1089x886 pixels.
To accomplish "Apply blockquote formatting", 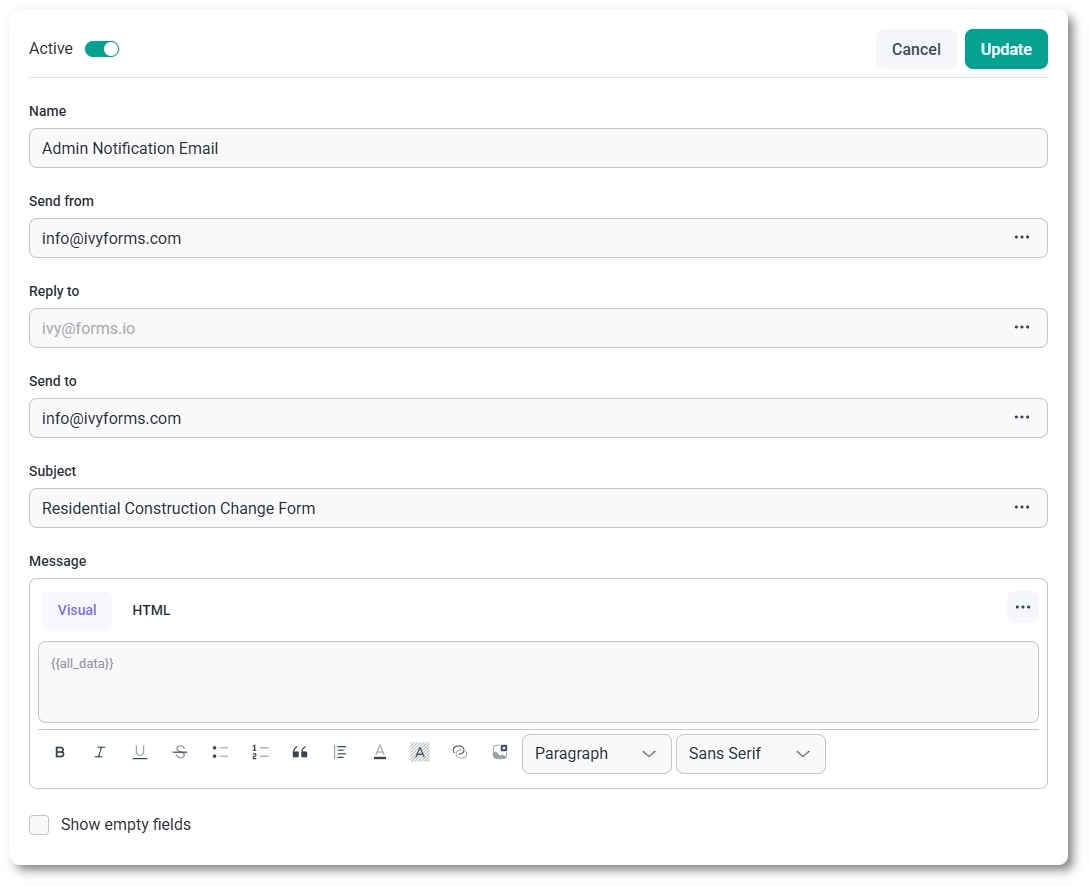I will (300, 752).
